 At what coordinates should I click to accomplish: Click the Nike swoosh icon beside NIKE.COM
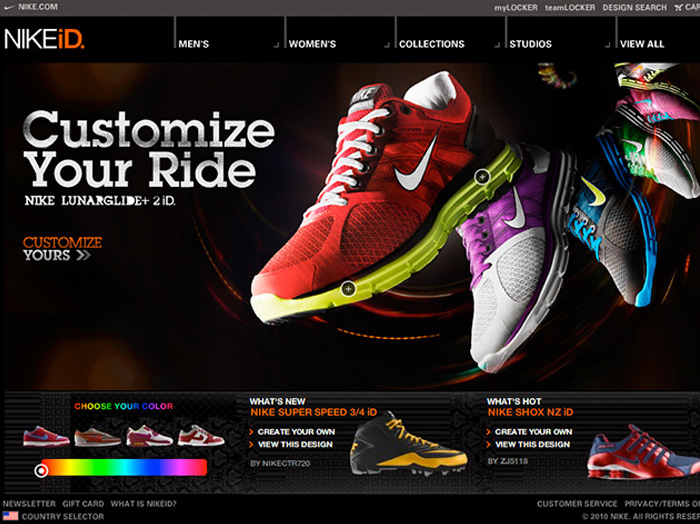pos(9,7)
